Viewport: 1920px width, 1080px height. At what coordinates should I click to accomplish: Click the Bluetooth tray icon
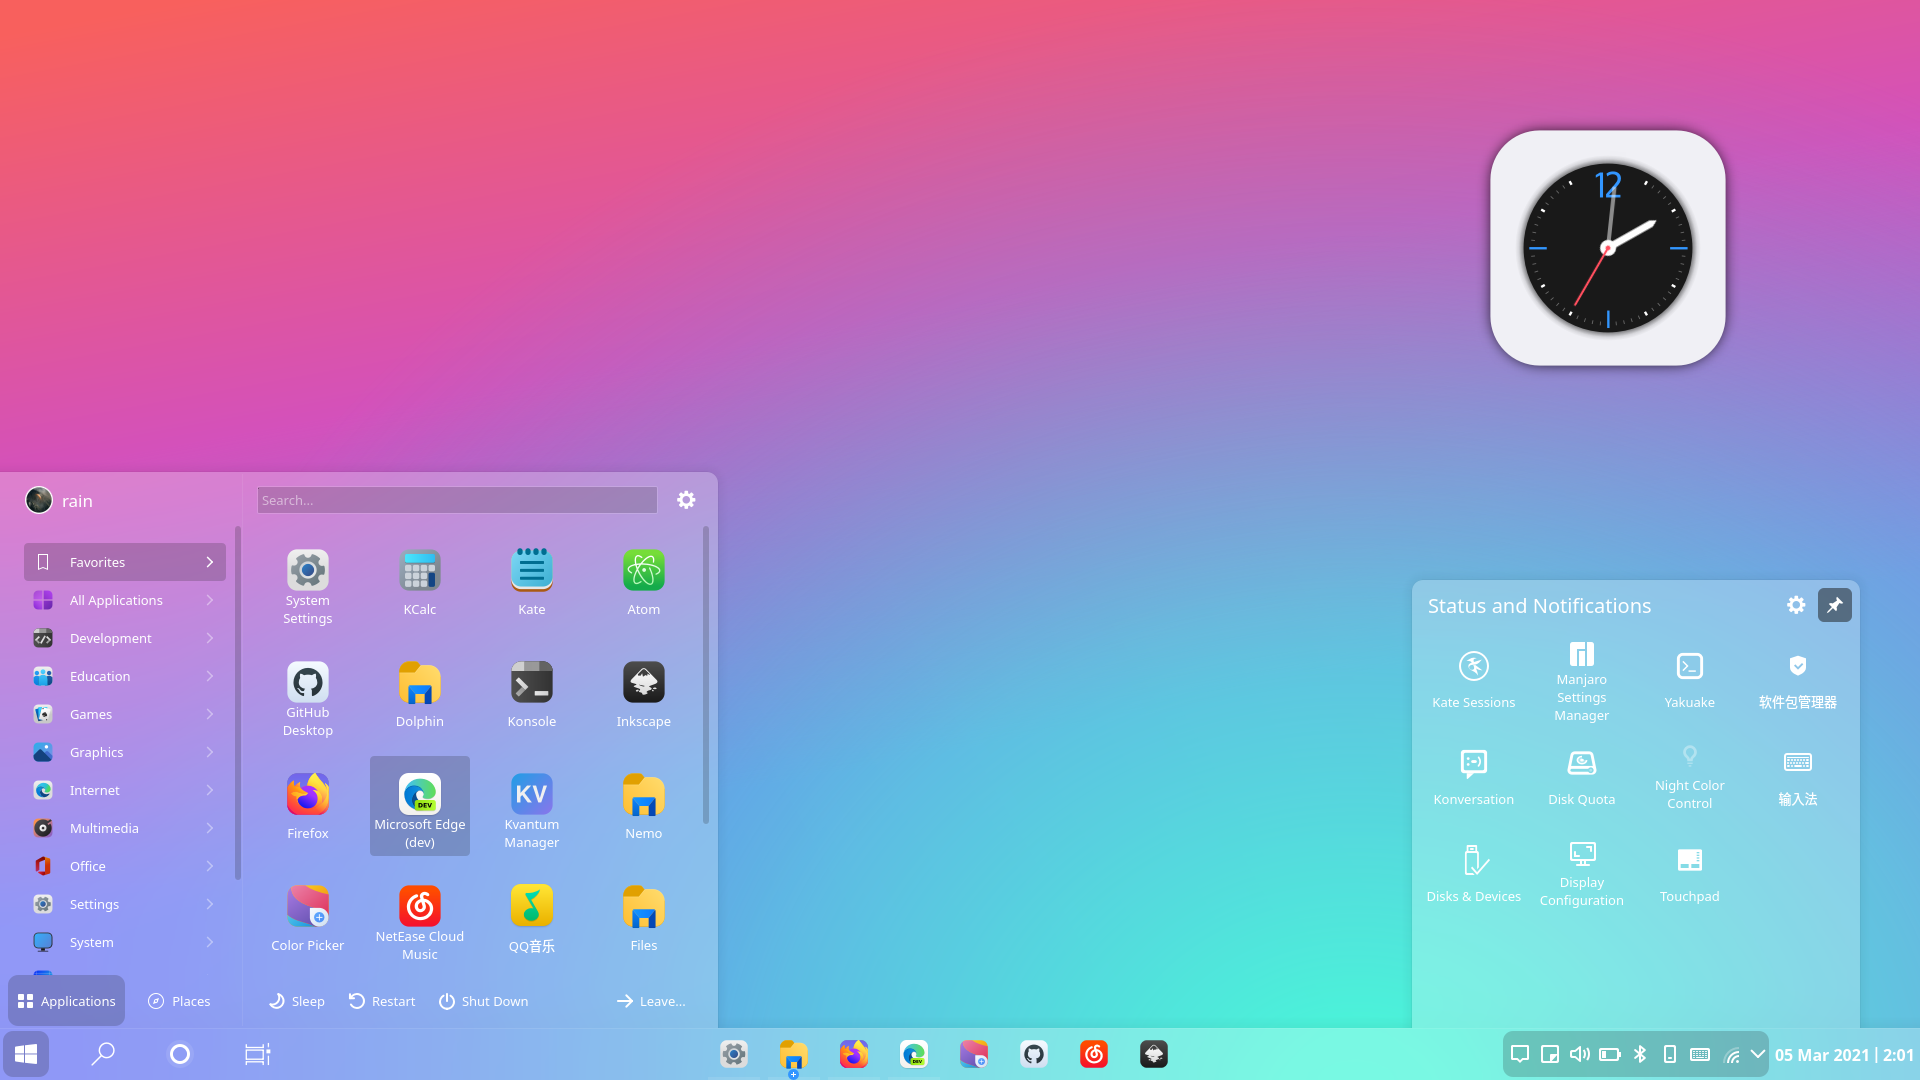pyautogui.click(x=1640, y=1054)
